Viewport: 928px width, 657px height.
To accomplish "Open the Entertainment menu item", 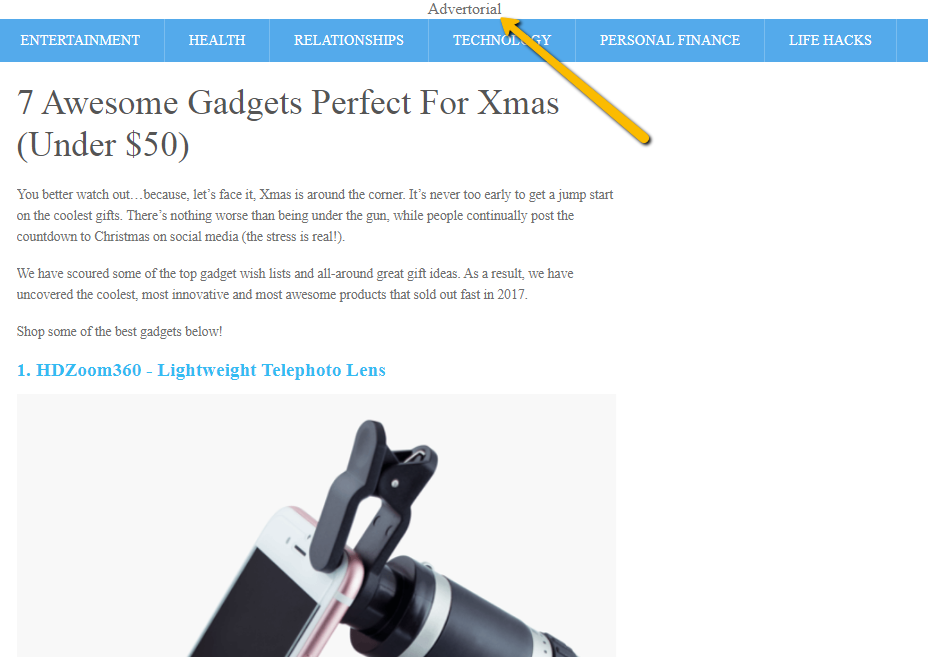I will [x=80, y=40].
